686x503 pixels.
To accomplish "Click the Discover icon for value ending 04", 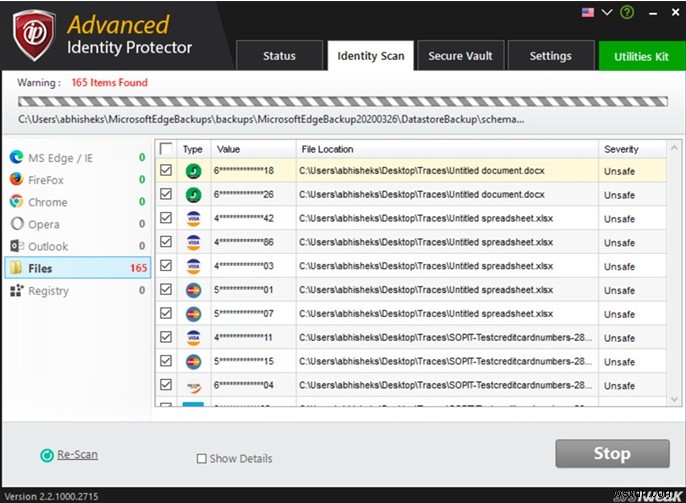I will [x=193, y=386].
